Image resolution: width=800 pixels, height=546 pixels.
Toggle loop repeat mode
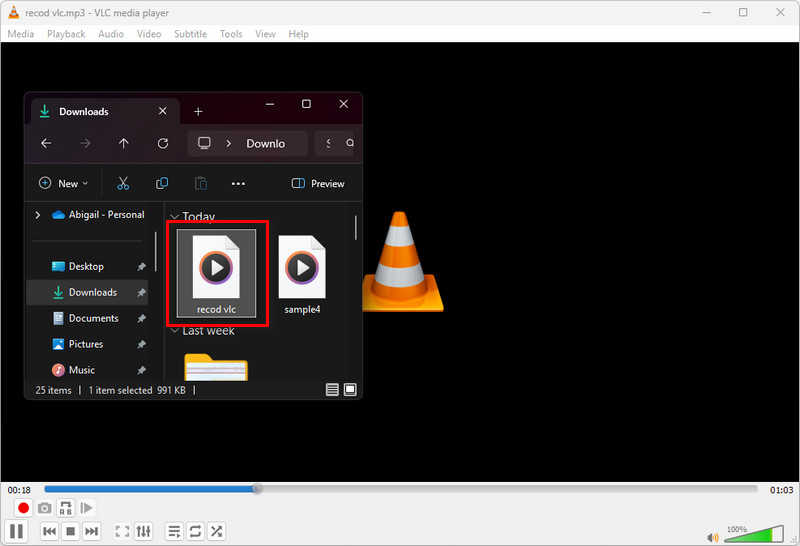click(x=195, y=531)
